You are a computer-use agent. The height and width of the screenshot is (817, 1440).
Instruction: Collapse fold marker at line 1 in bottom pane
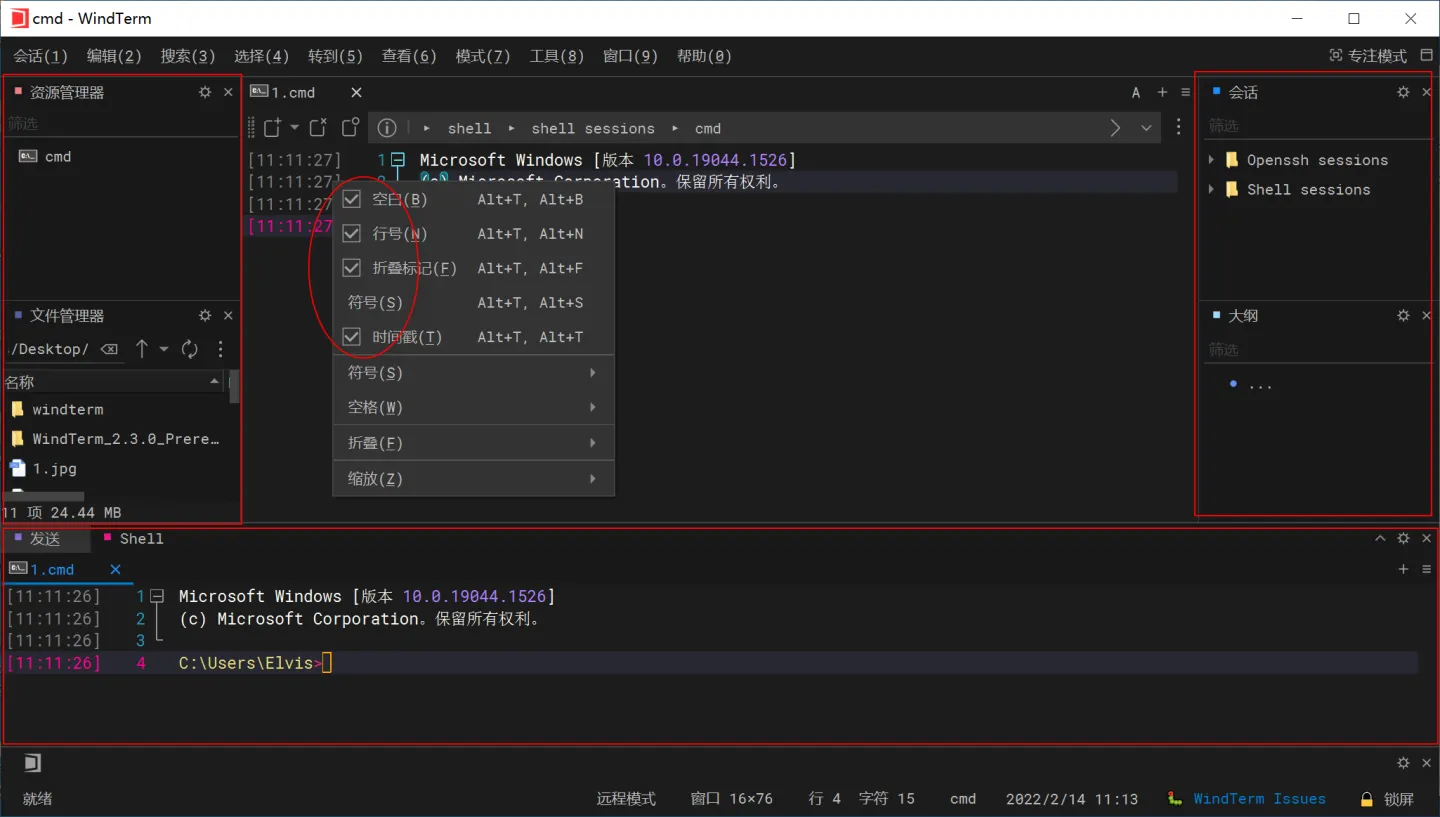(157, 596)
